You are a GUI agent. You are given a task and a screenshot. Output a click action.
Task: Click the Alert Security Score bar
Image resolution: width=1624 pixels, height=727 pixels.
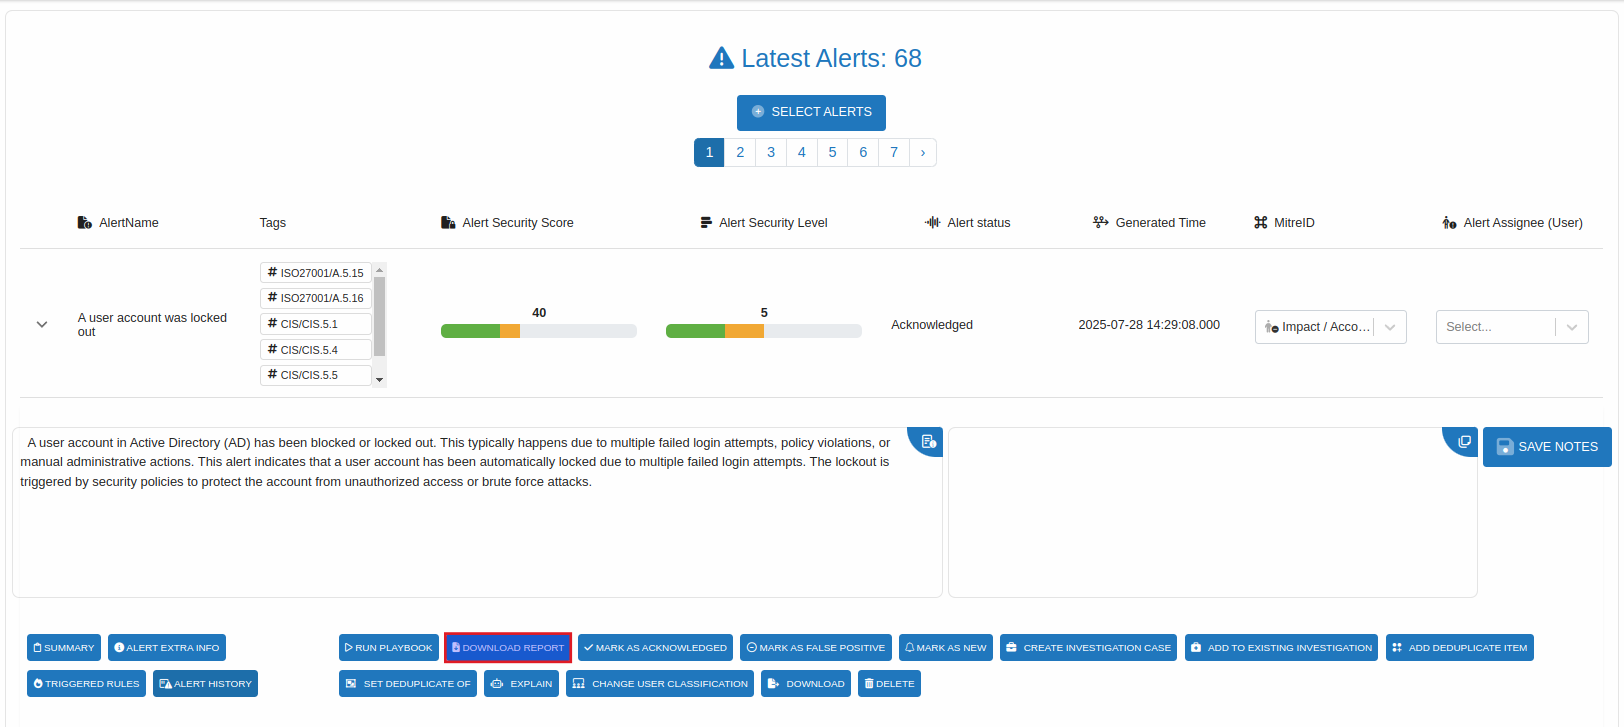[x=538, y=331]
